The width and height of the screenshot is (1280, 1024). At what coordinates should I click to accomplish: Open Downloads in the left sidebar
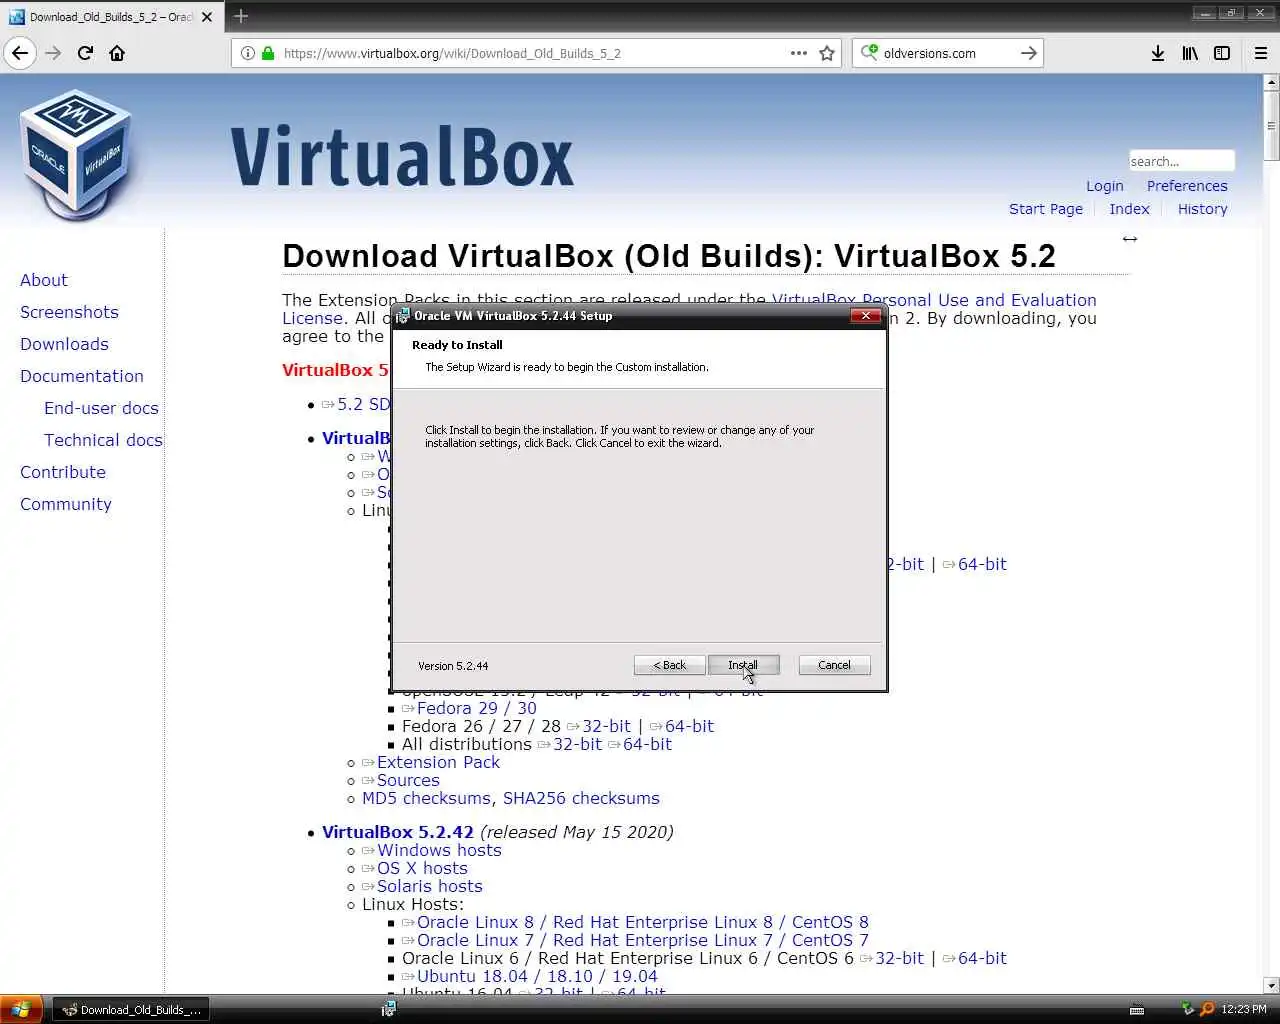click(x=64, y=344)
